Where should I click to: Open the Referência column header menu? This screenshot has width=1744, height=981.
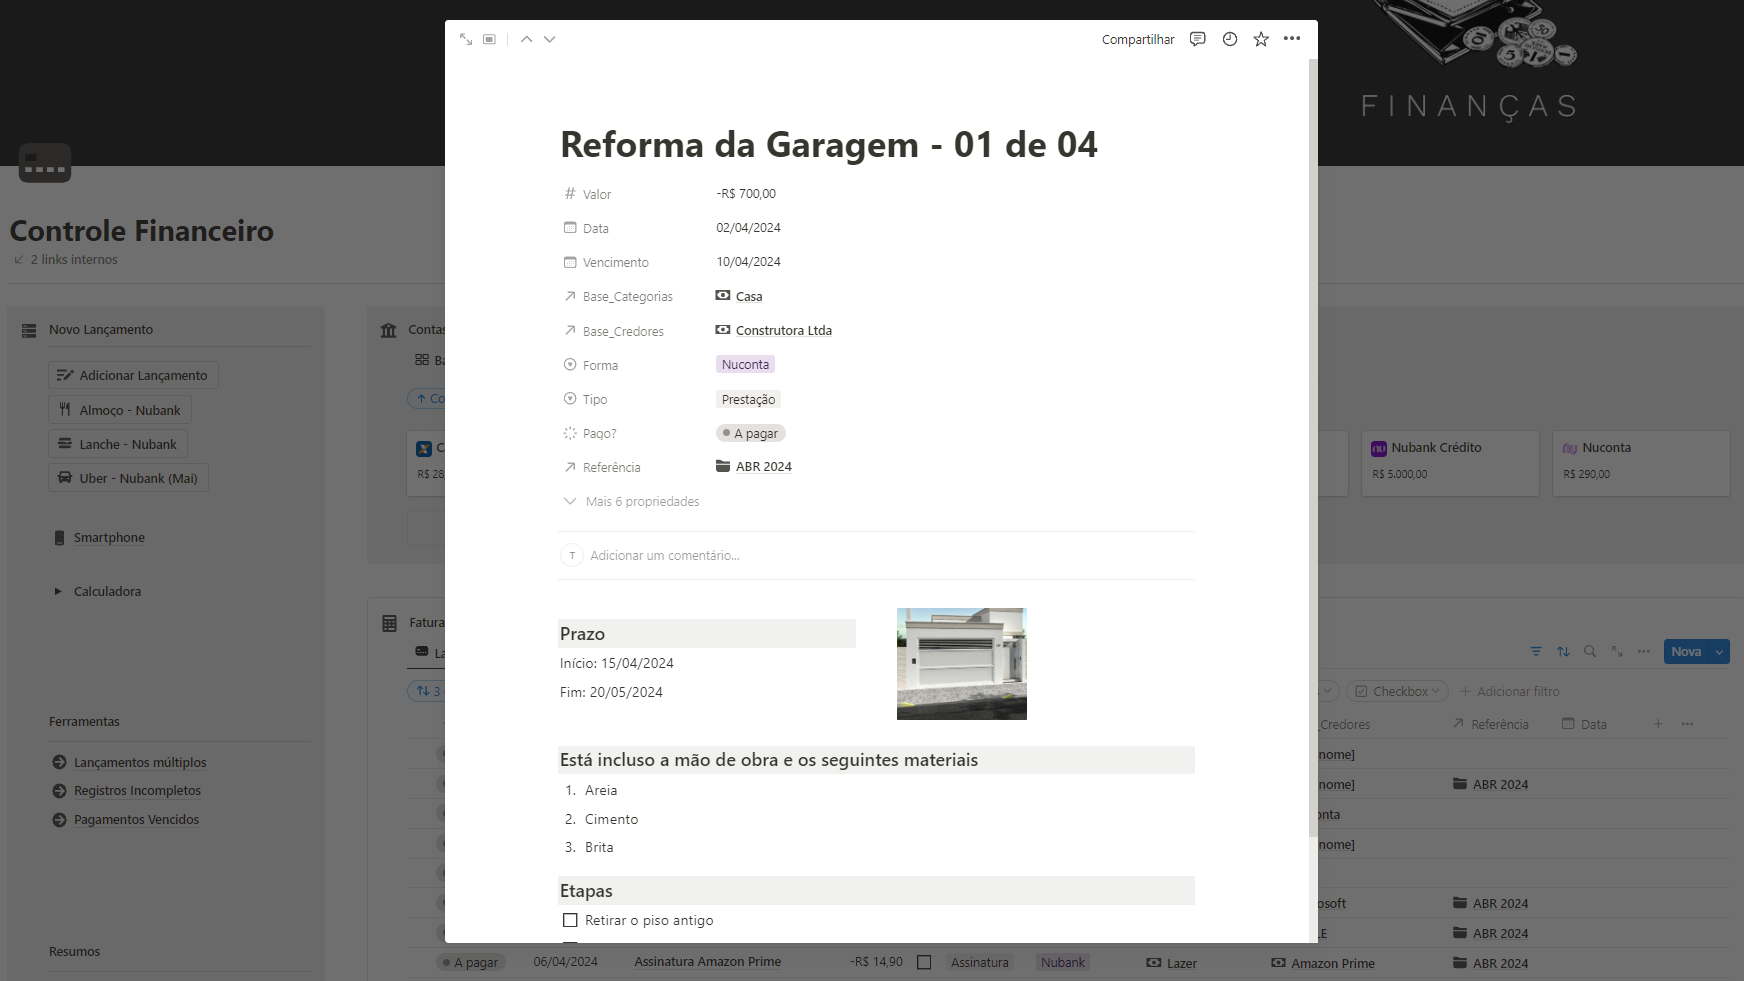[x=1499, y=724]
